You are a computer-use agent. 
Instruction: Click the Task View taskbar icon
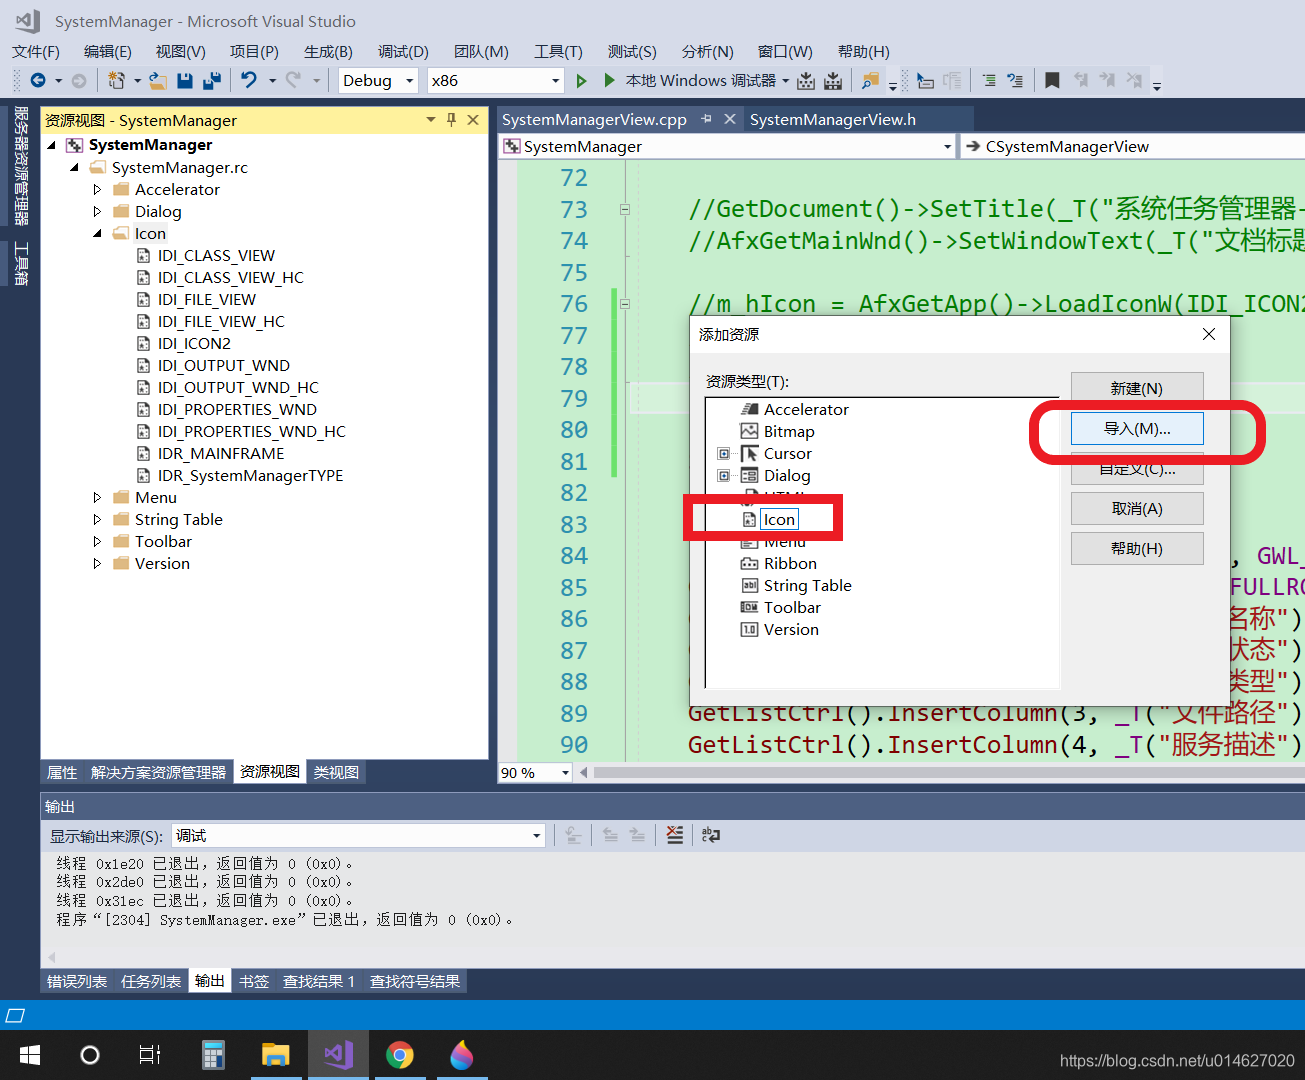coord(150,1054)
